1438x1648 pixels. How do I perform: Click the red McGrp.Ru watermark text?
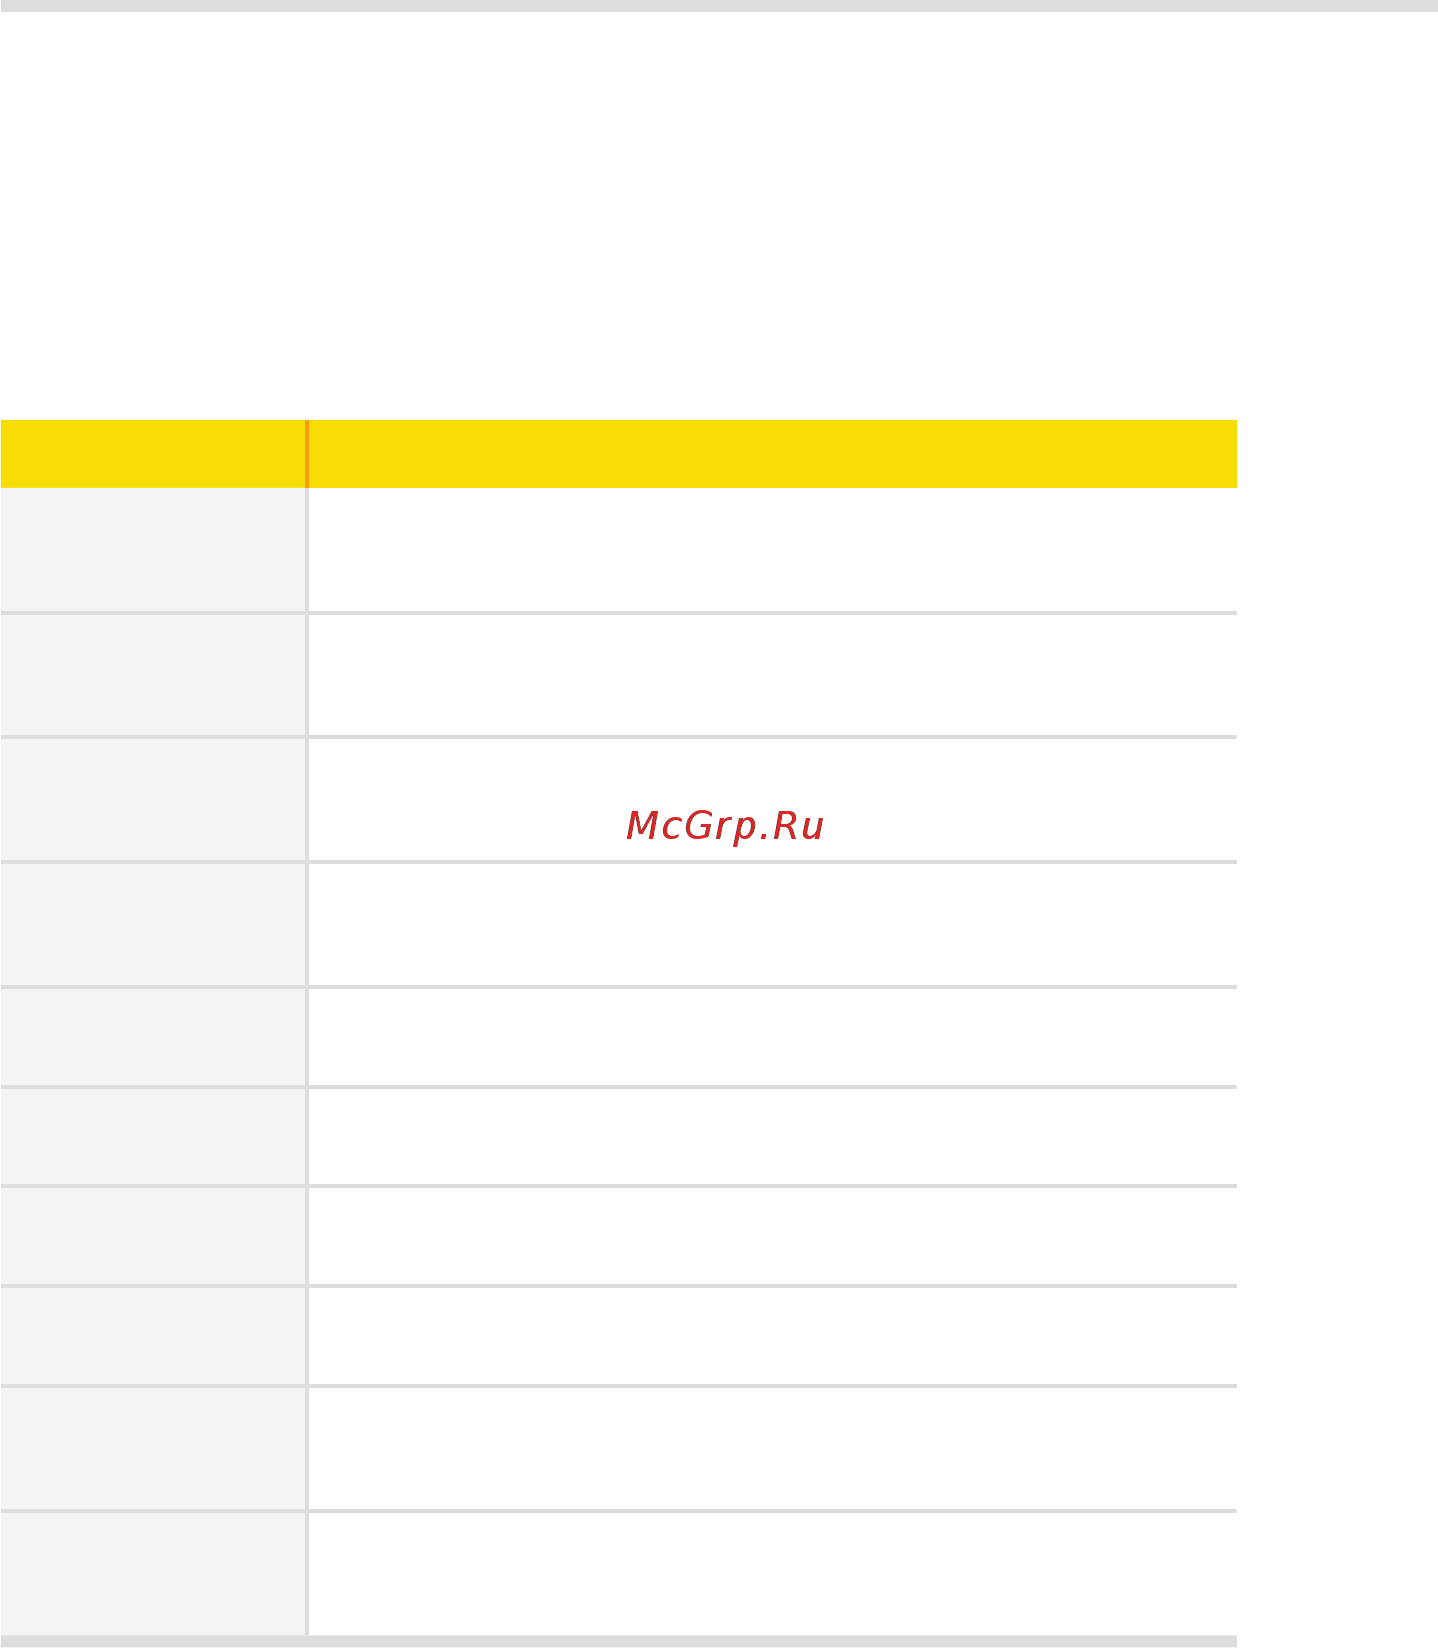pos(725,826)
